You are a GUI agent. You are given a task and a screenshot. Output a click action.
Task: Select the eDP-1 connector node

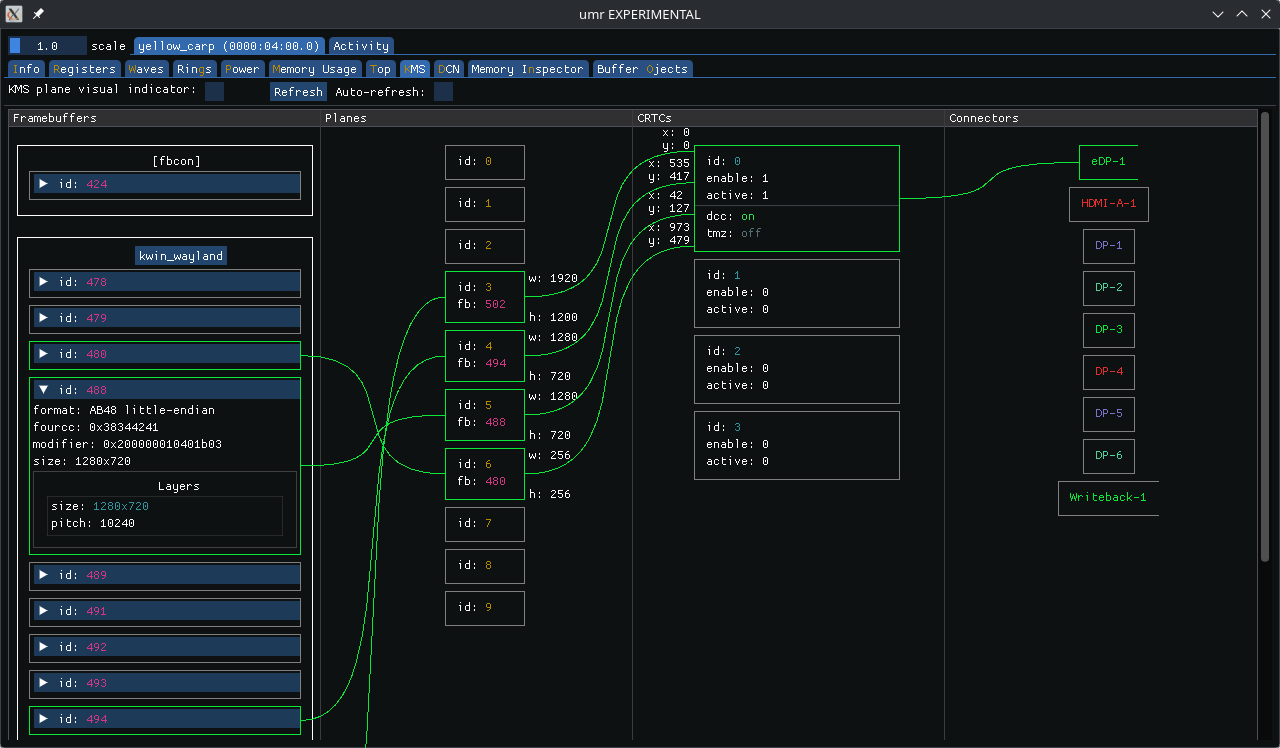coord(1108,161)
